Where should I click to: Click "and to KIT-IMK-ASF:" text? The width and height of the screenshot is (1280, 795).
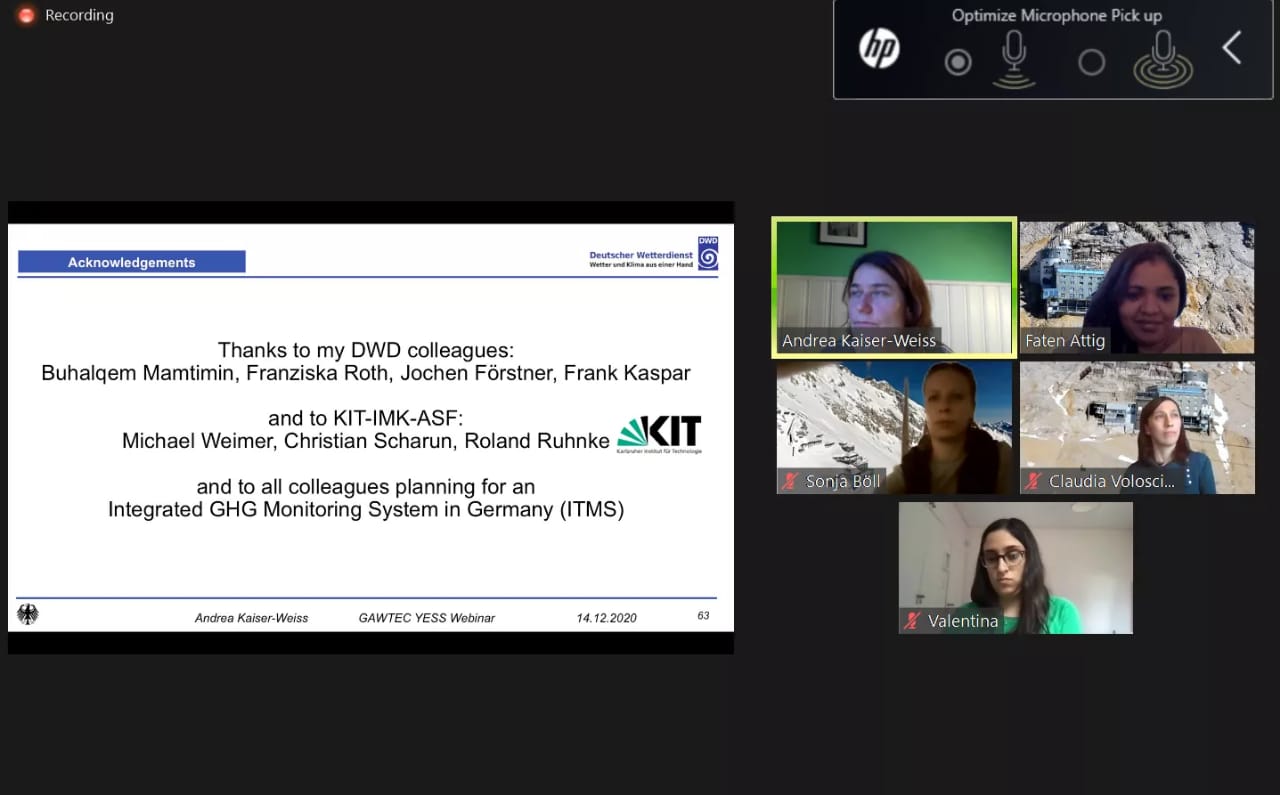[366, 418]
